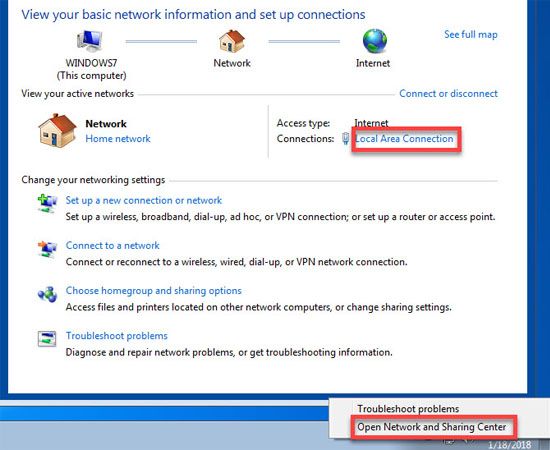Click the WINDOWS7 computer icon
550x450 pixels.
click(x=89, y=42)
